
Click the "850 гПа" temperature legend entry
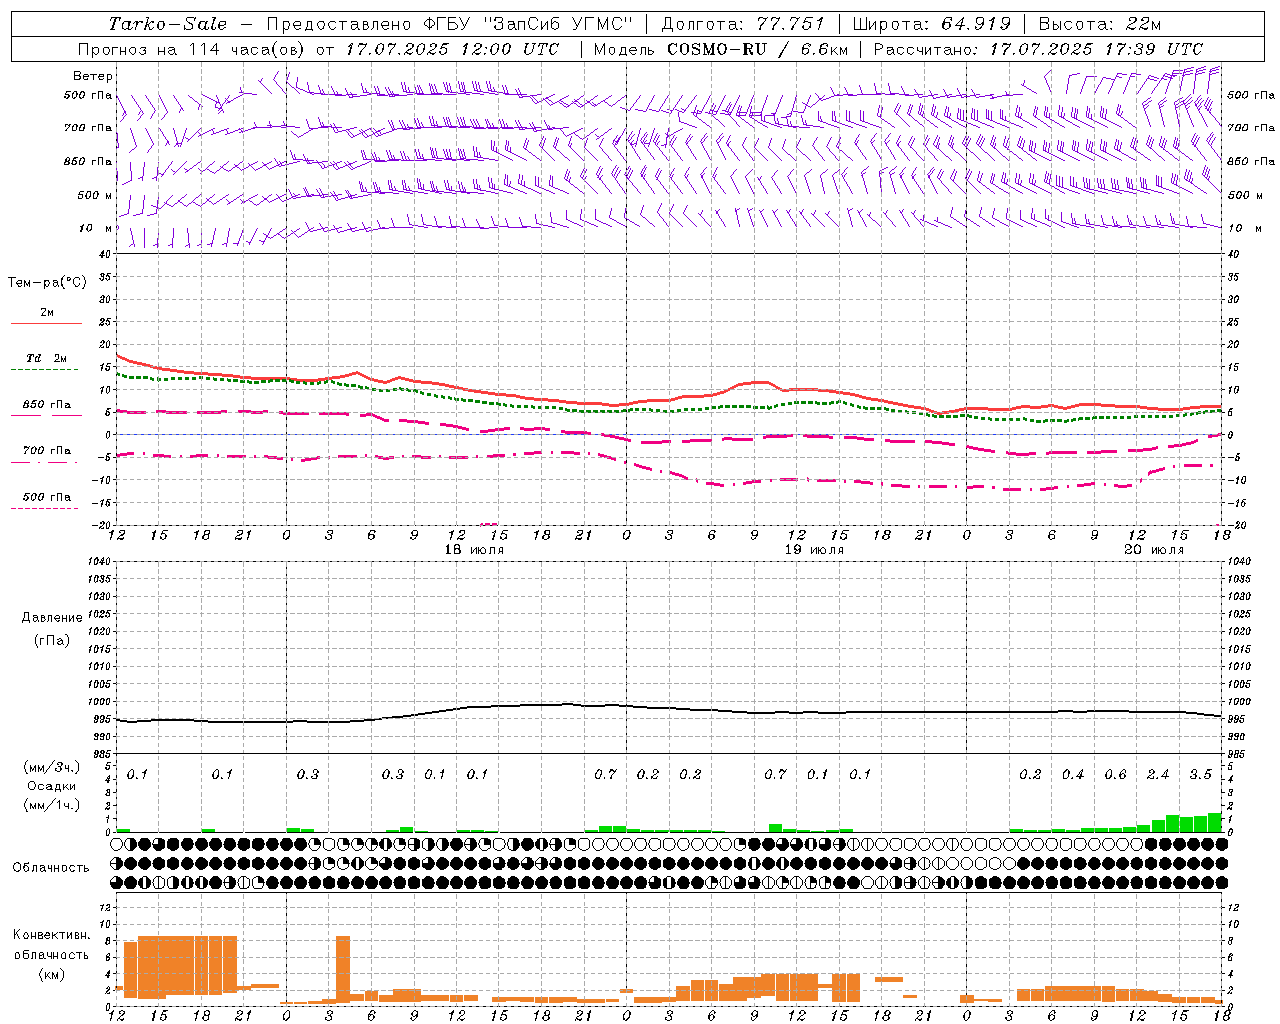click(47, 405)
